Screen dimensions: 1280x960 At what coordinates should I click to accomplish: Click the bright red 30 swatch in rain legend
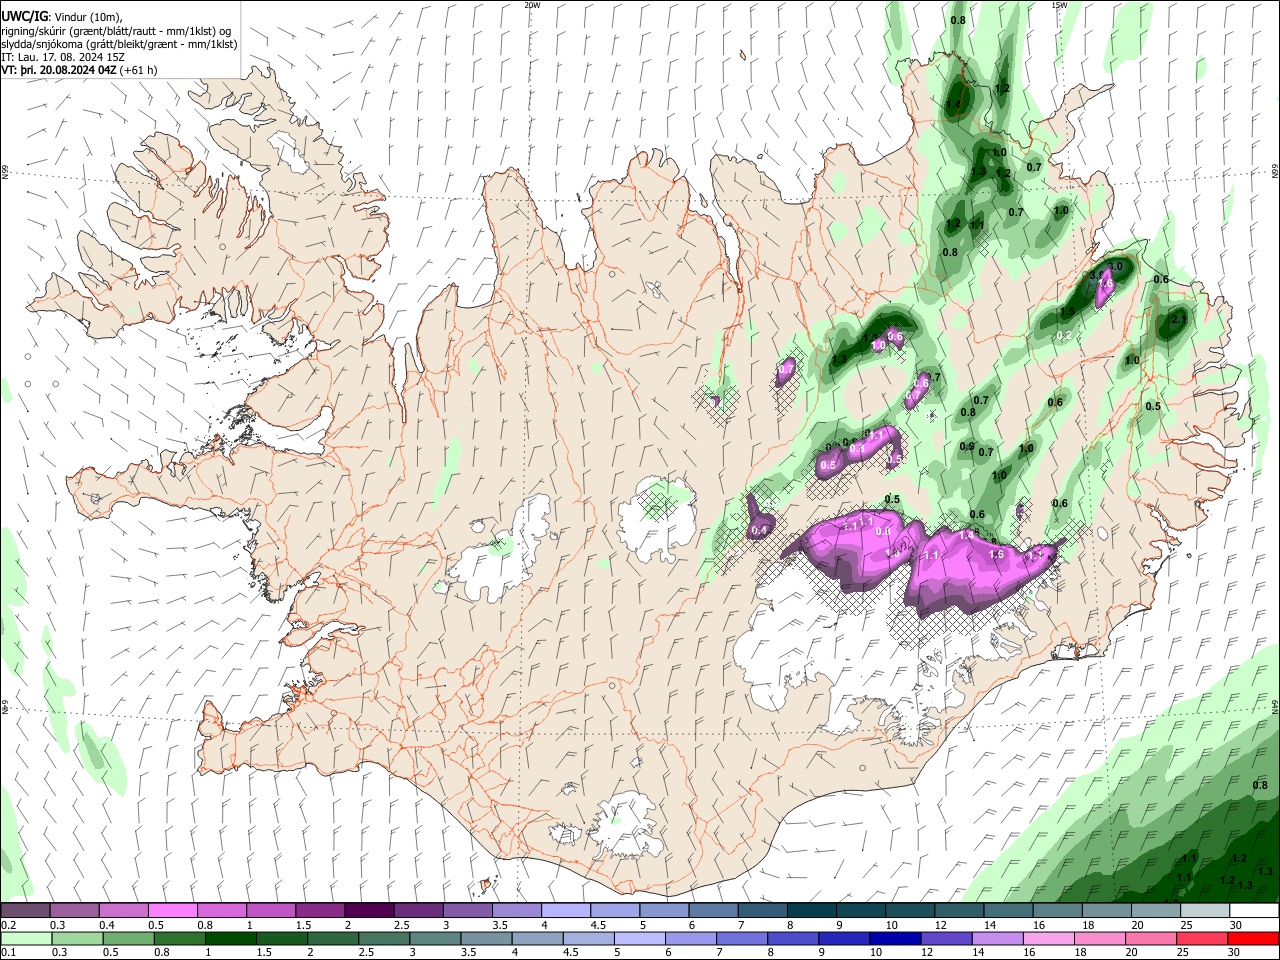tap(1254, 938)
